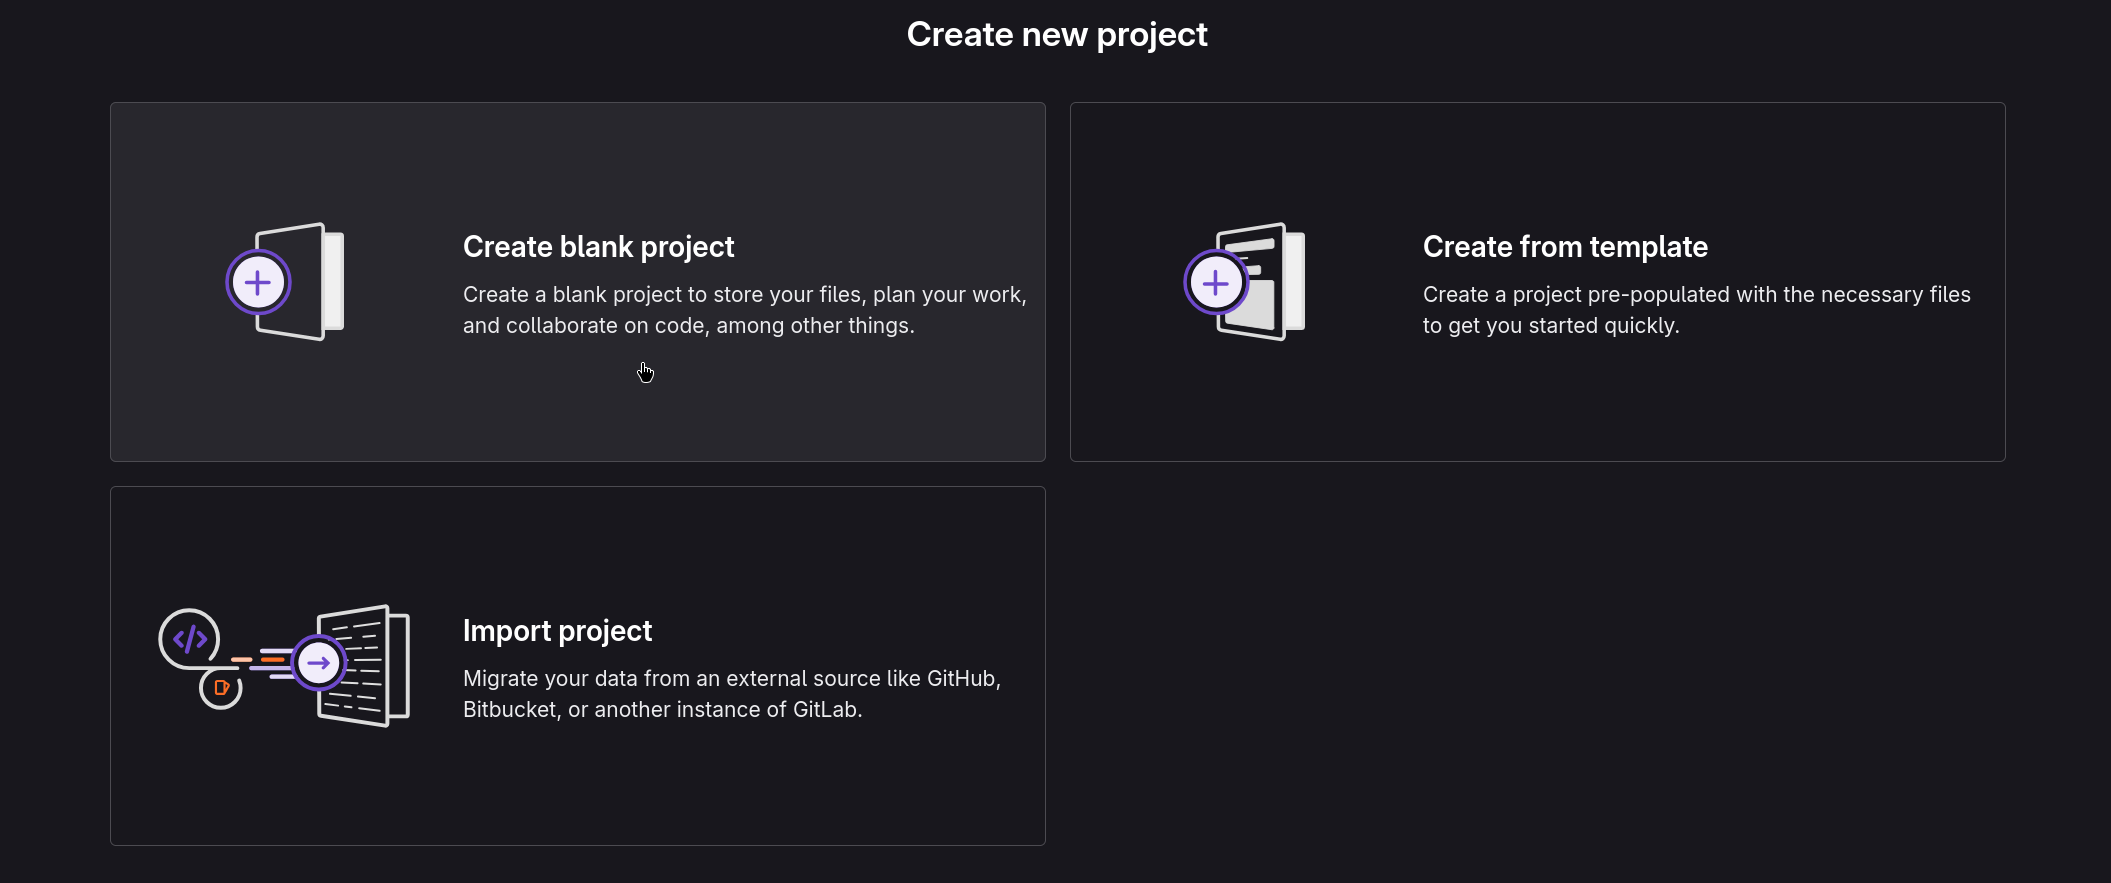Viewport: 2111px width, 883px height.
Task: Click the small orange circle icon under code brackets
Action: pos(221,688)
